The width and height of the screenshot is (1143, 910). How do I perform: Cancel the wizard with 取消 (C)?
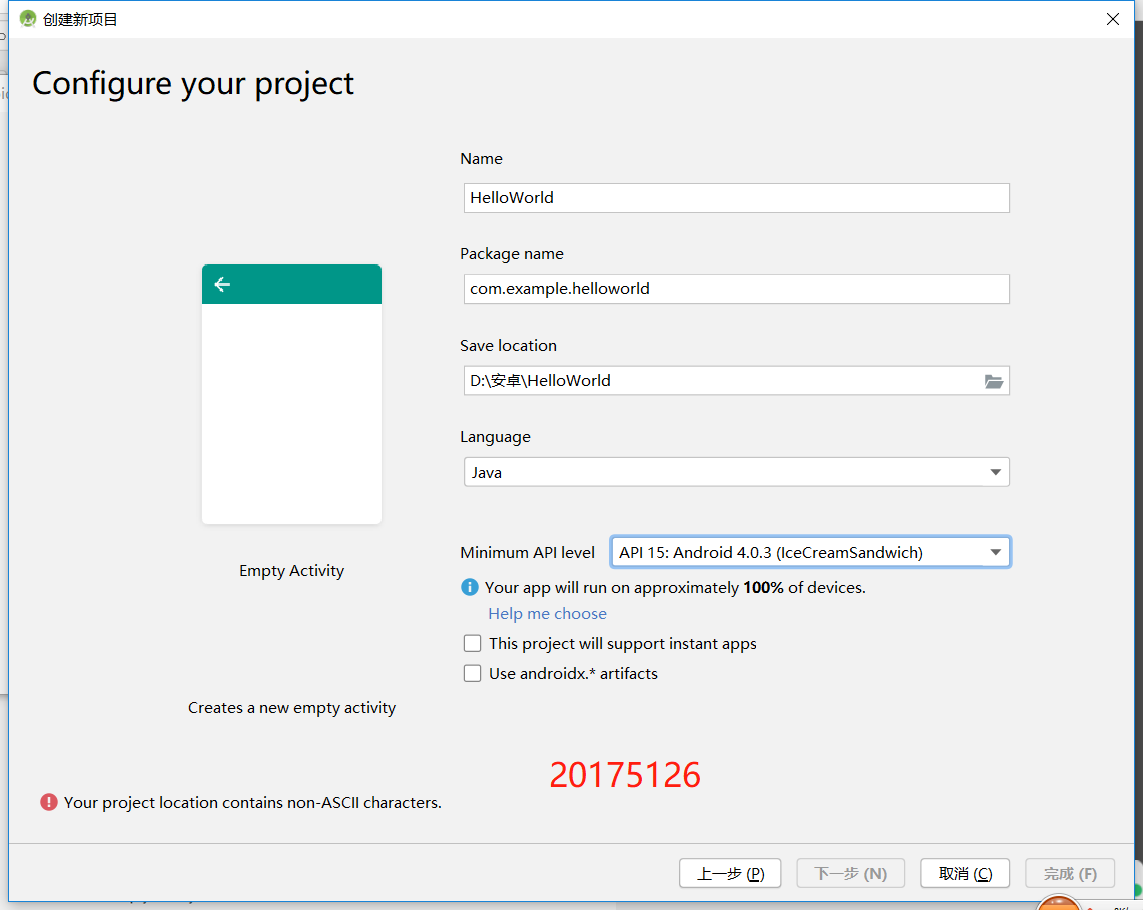point(965,873)
